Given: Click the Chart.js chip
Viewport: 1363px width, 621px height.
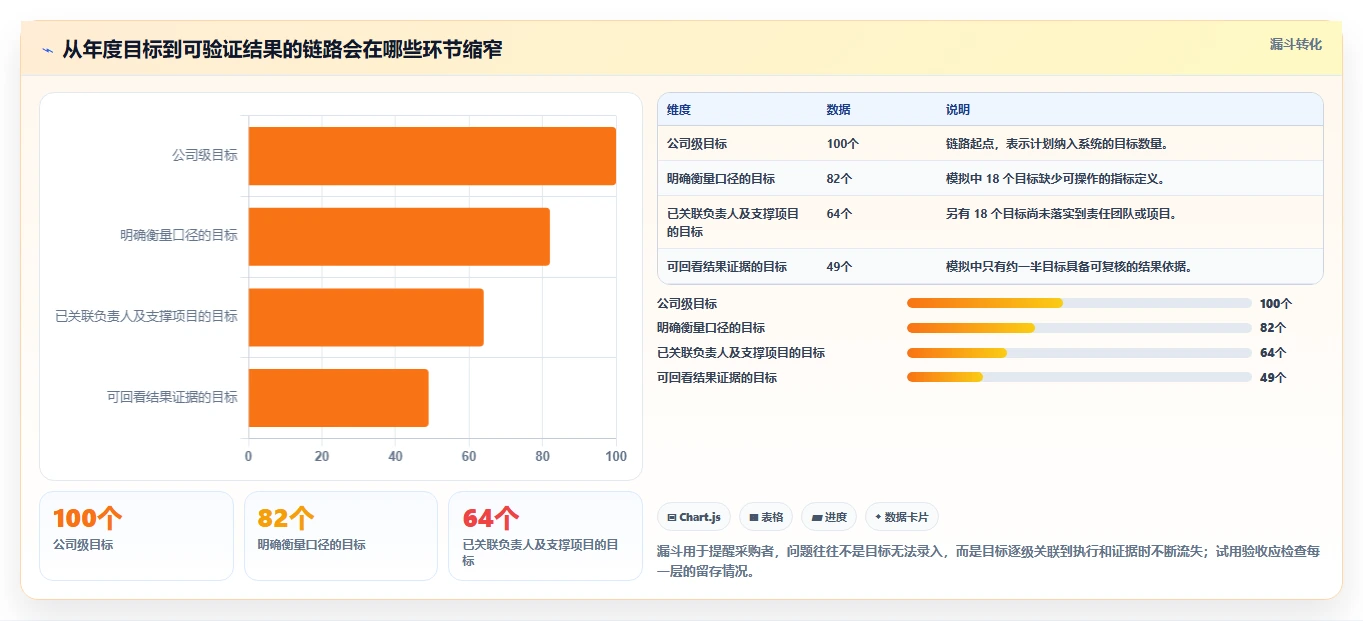Looking at the screenshot, I should (x=693, y=517).
